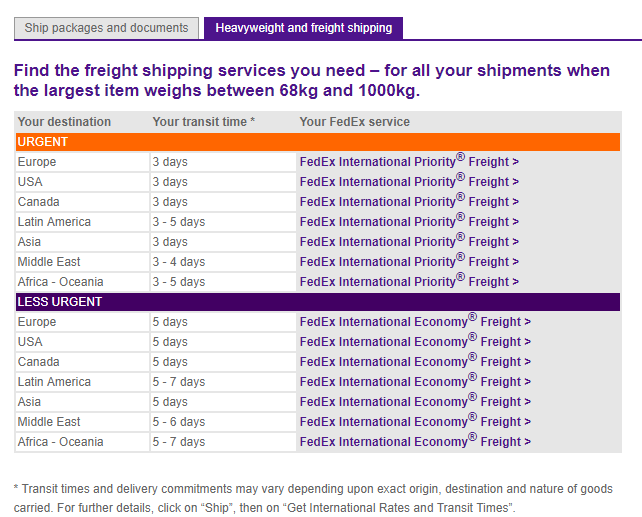Open Priority Freight link for urgent Europe

[x=409, y=162]
